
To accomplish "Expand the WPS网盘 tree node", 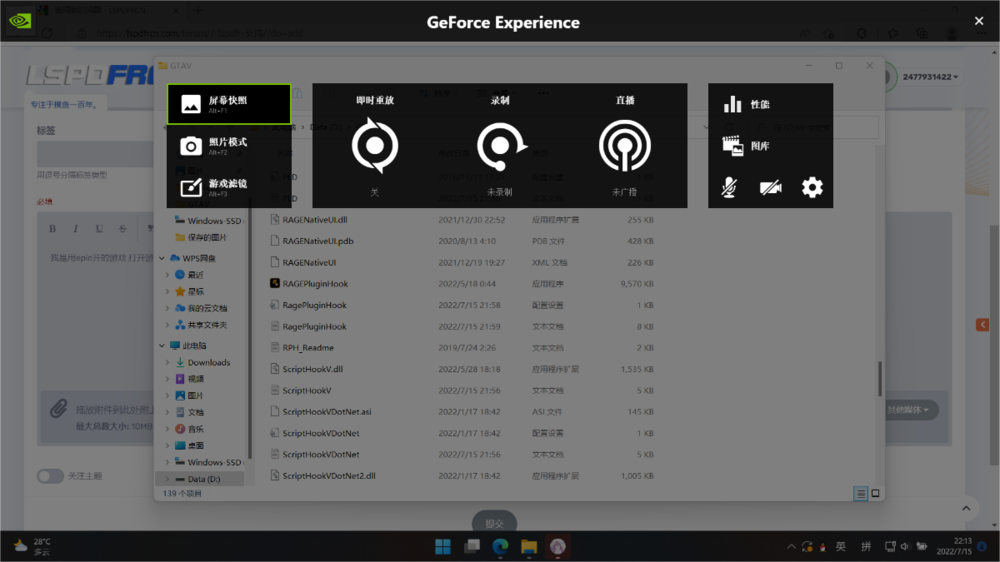I will [162, 258].
